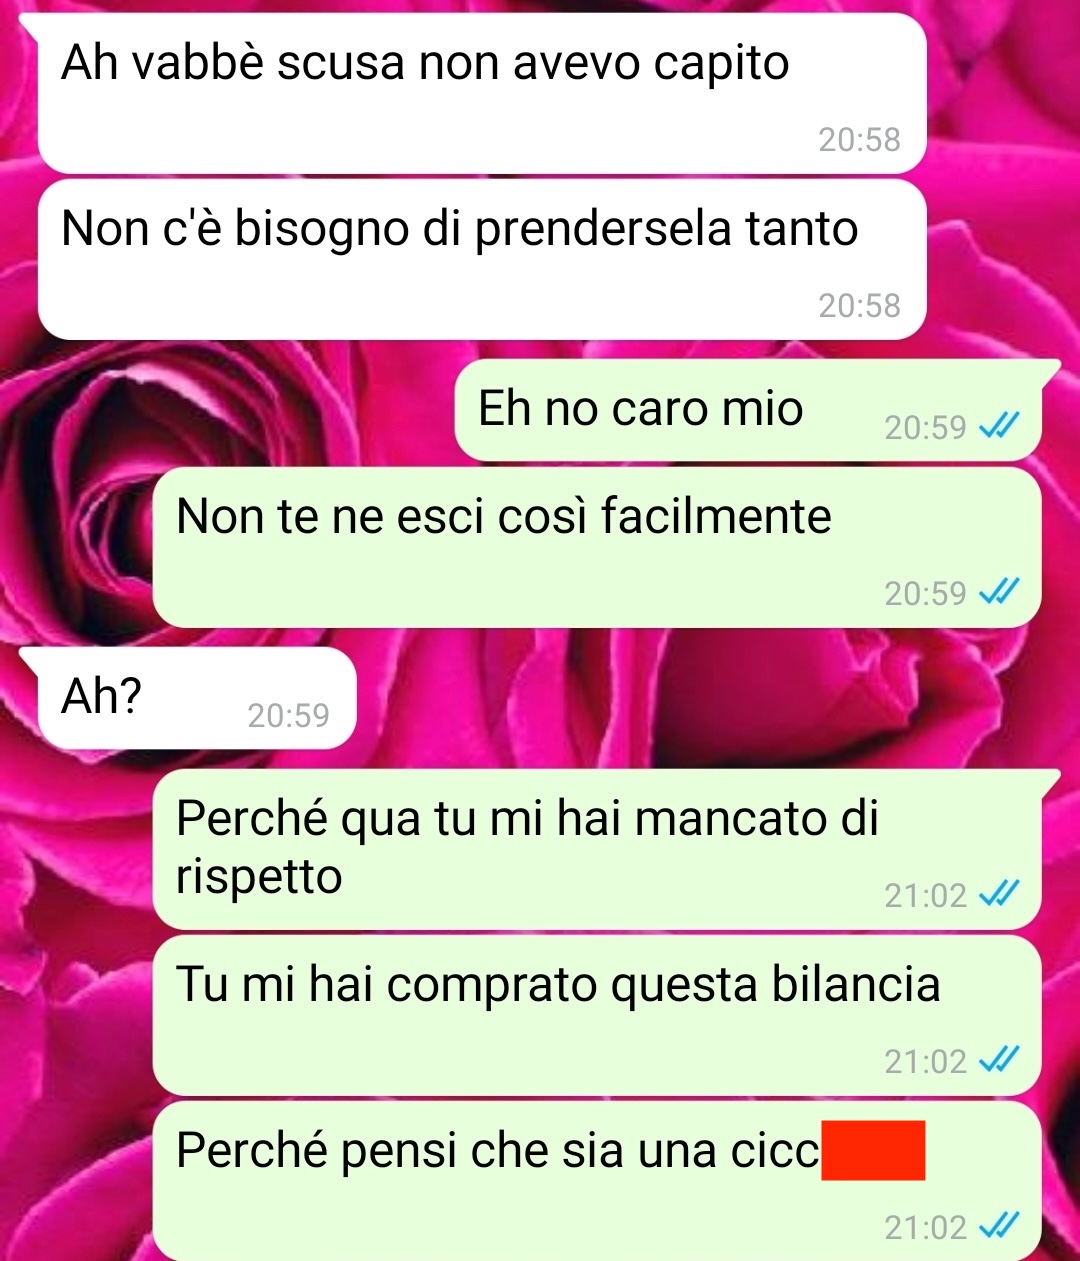This screenshot has width=1080, height=1261.
Task: Select message 'Non te ne esci così facilmente'
Action: [597, 548]
